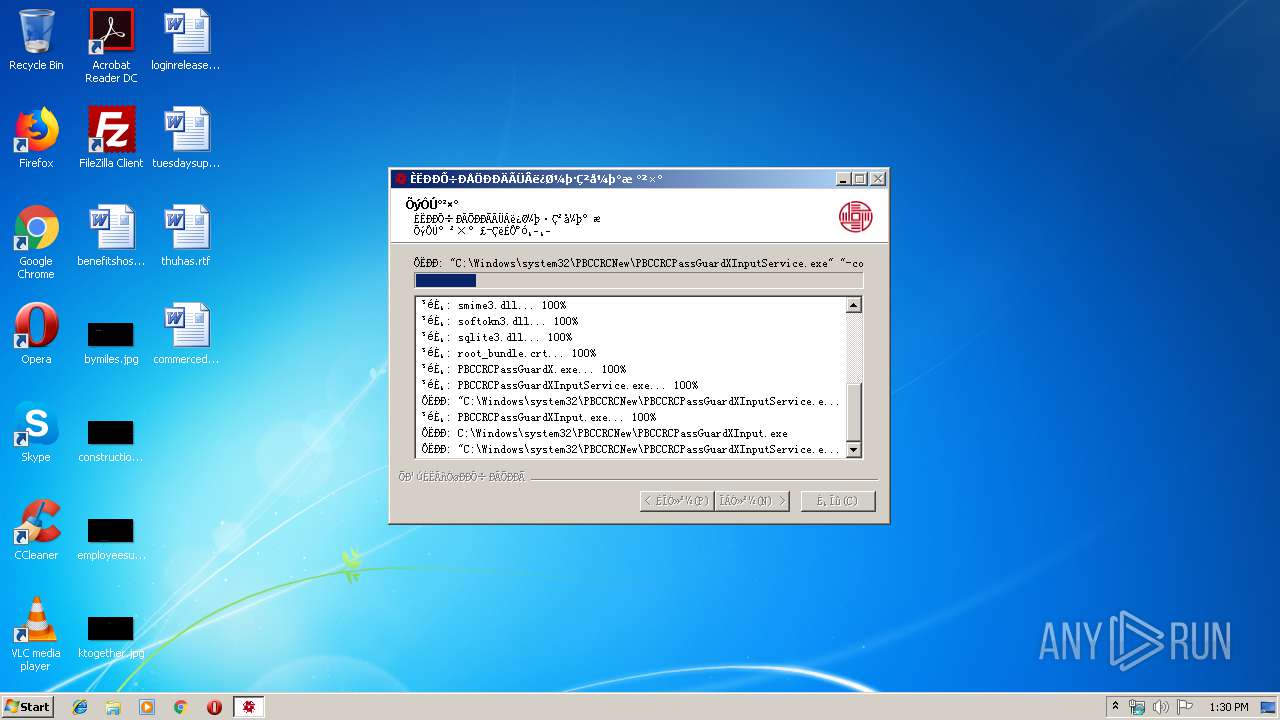Viewport: 1280px width, 720px height.
Task: Launch Opera browser from desktop
Action: pyautogui.click(x=36, y=334)
